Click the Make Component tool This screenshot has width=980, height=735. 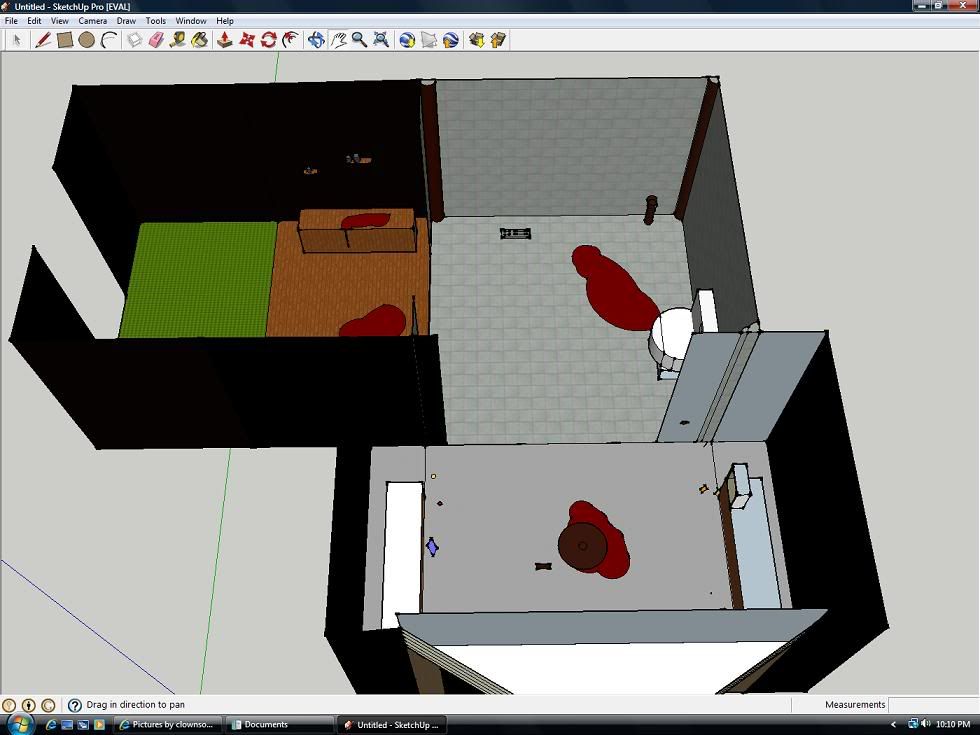coord(134,40)
